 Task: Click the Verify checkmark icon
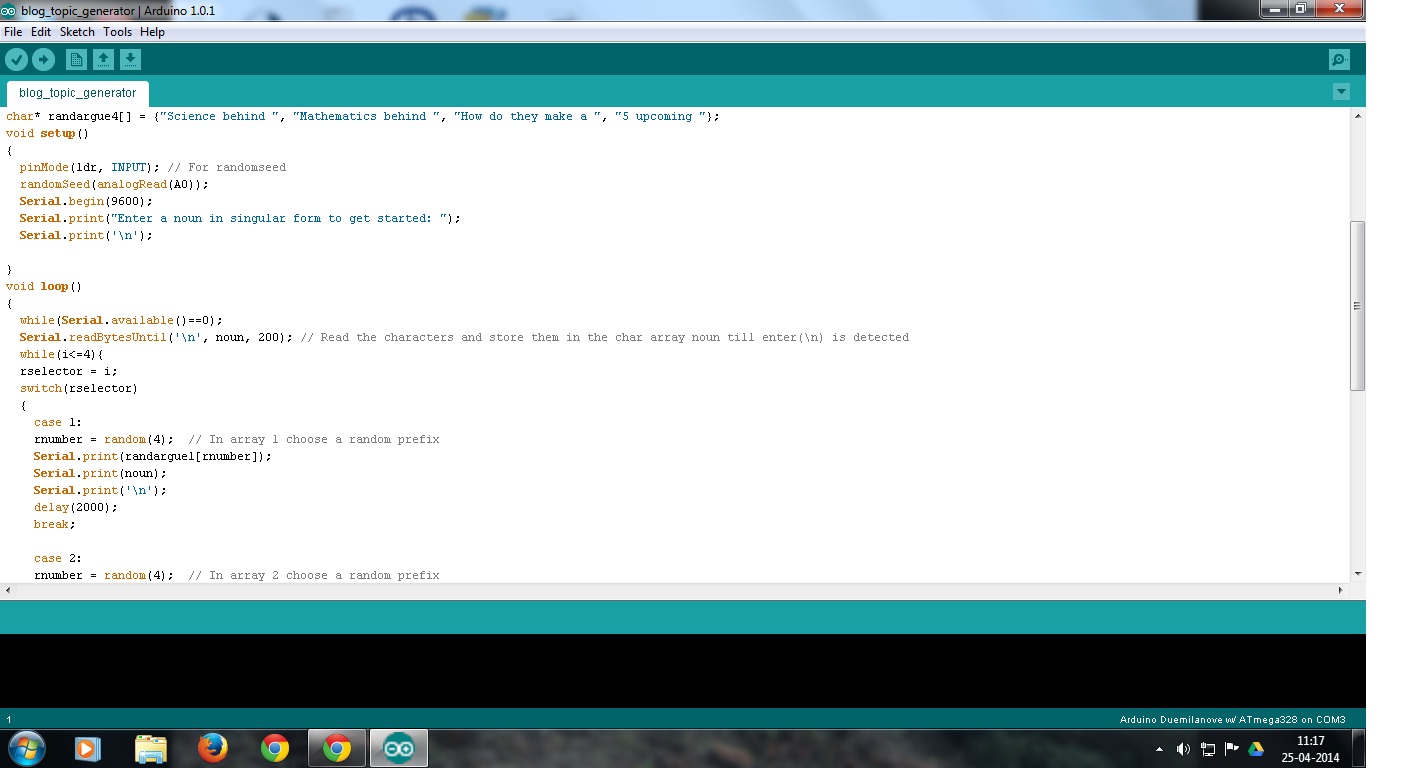tap(16, 59)
